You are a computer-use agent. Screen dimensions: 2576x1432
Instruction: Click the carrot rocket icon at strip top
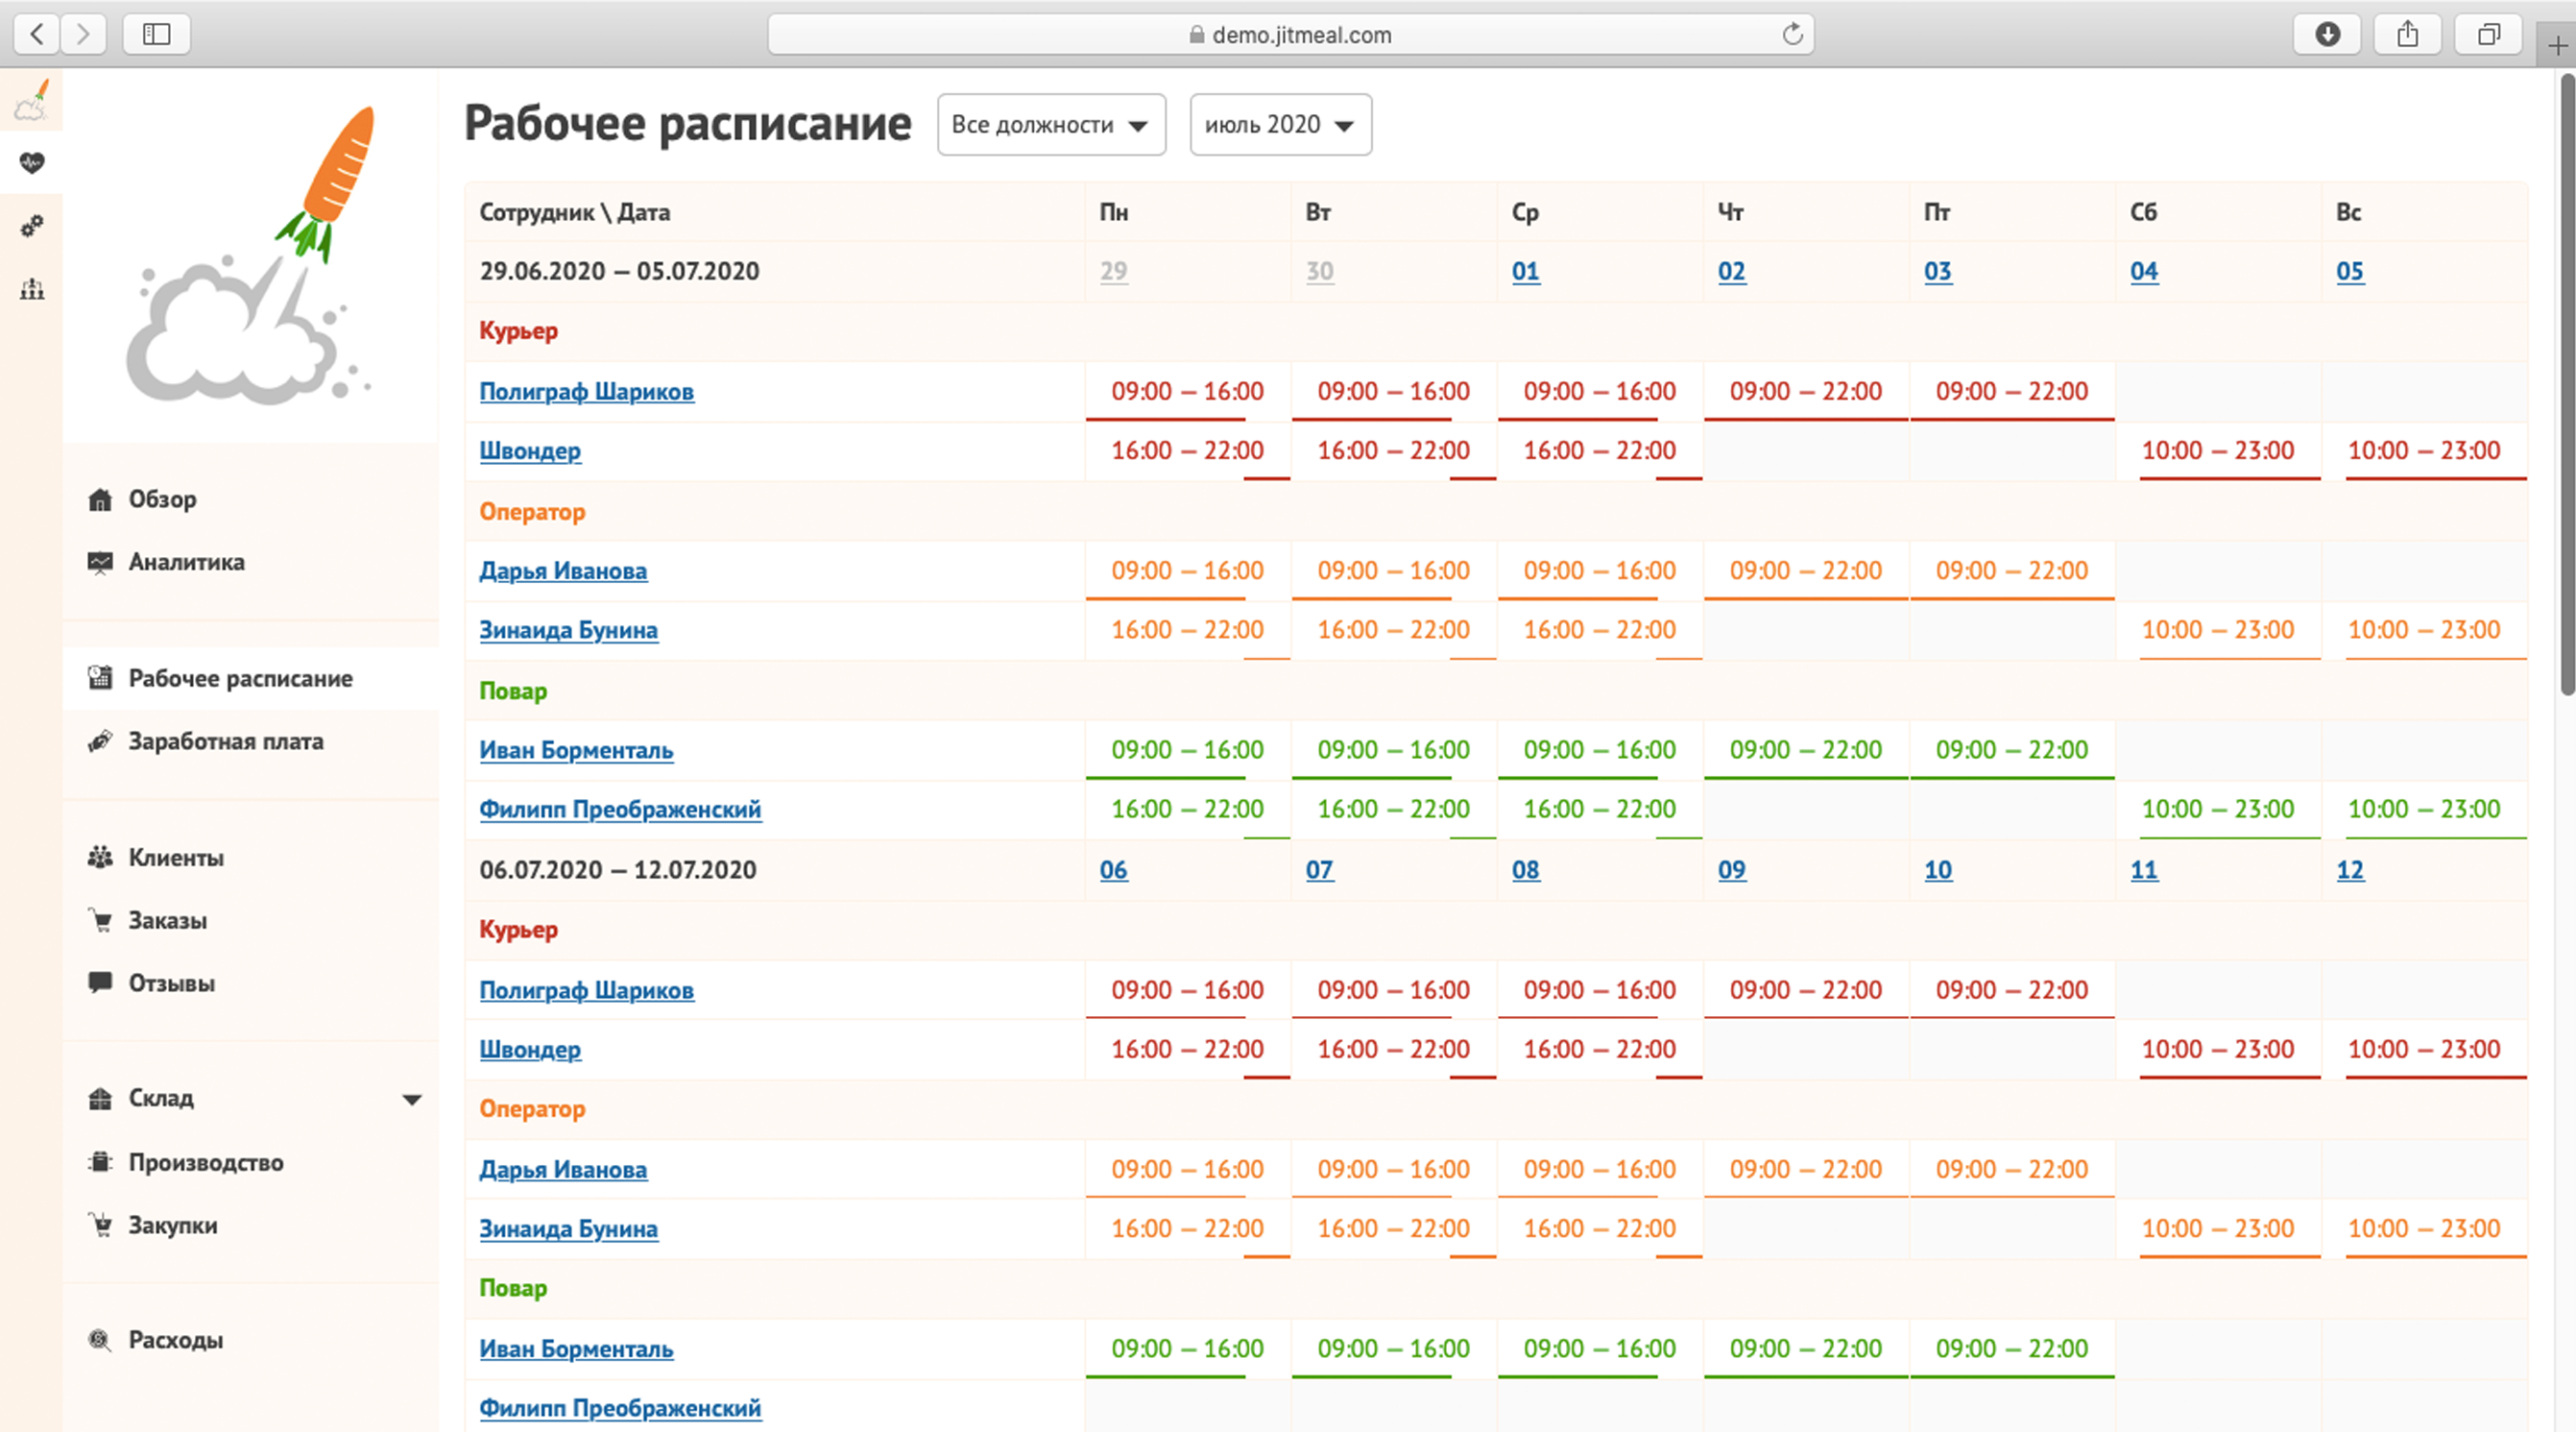32,100
